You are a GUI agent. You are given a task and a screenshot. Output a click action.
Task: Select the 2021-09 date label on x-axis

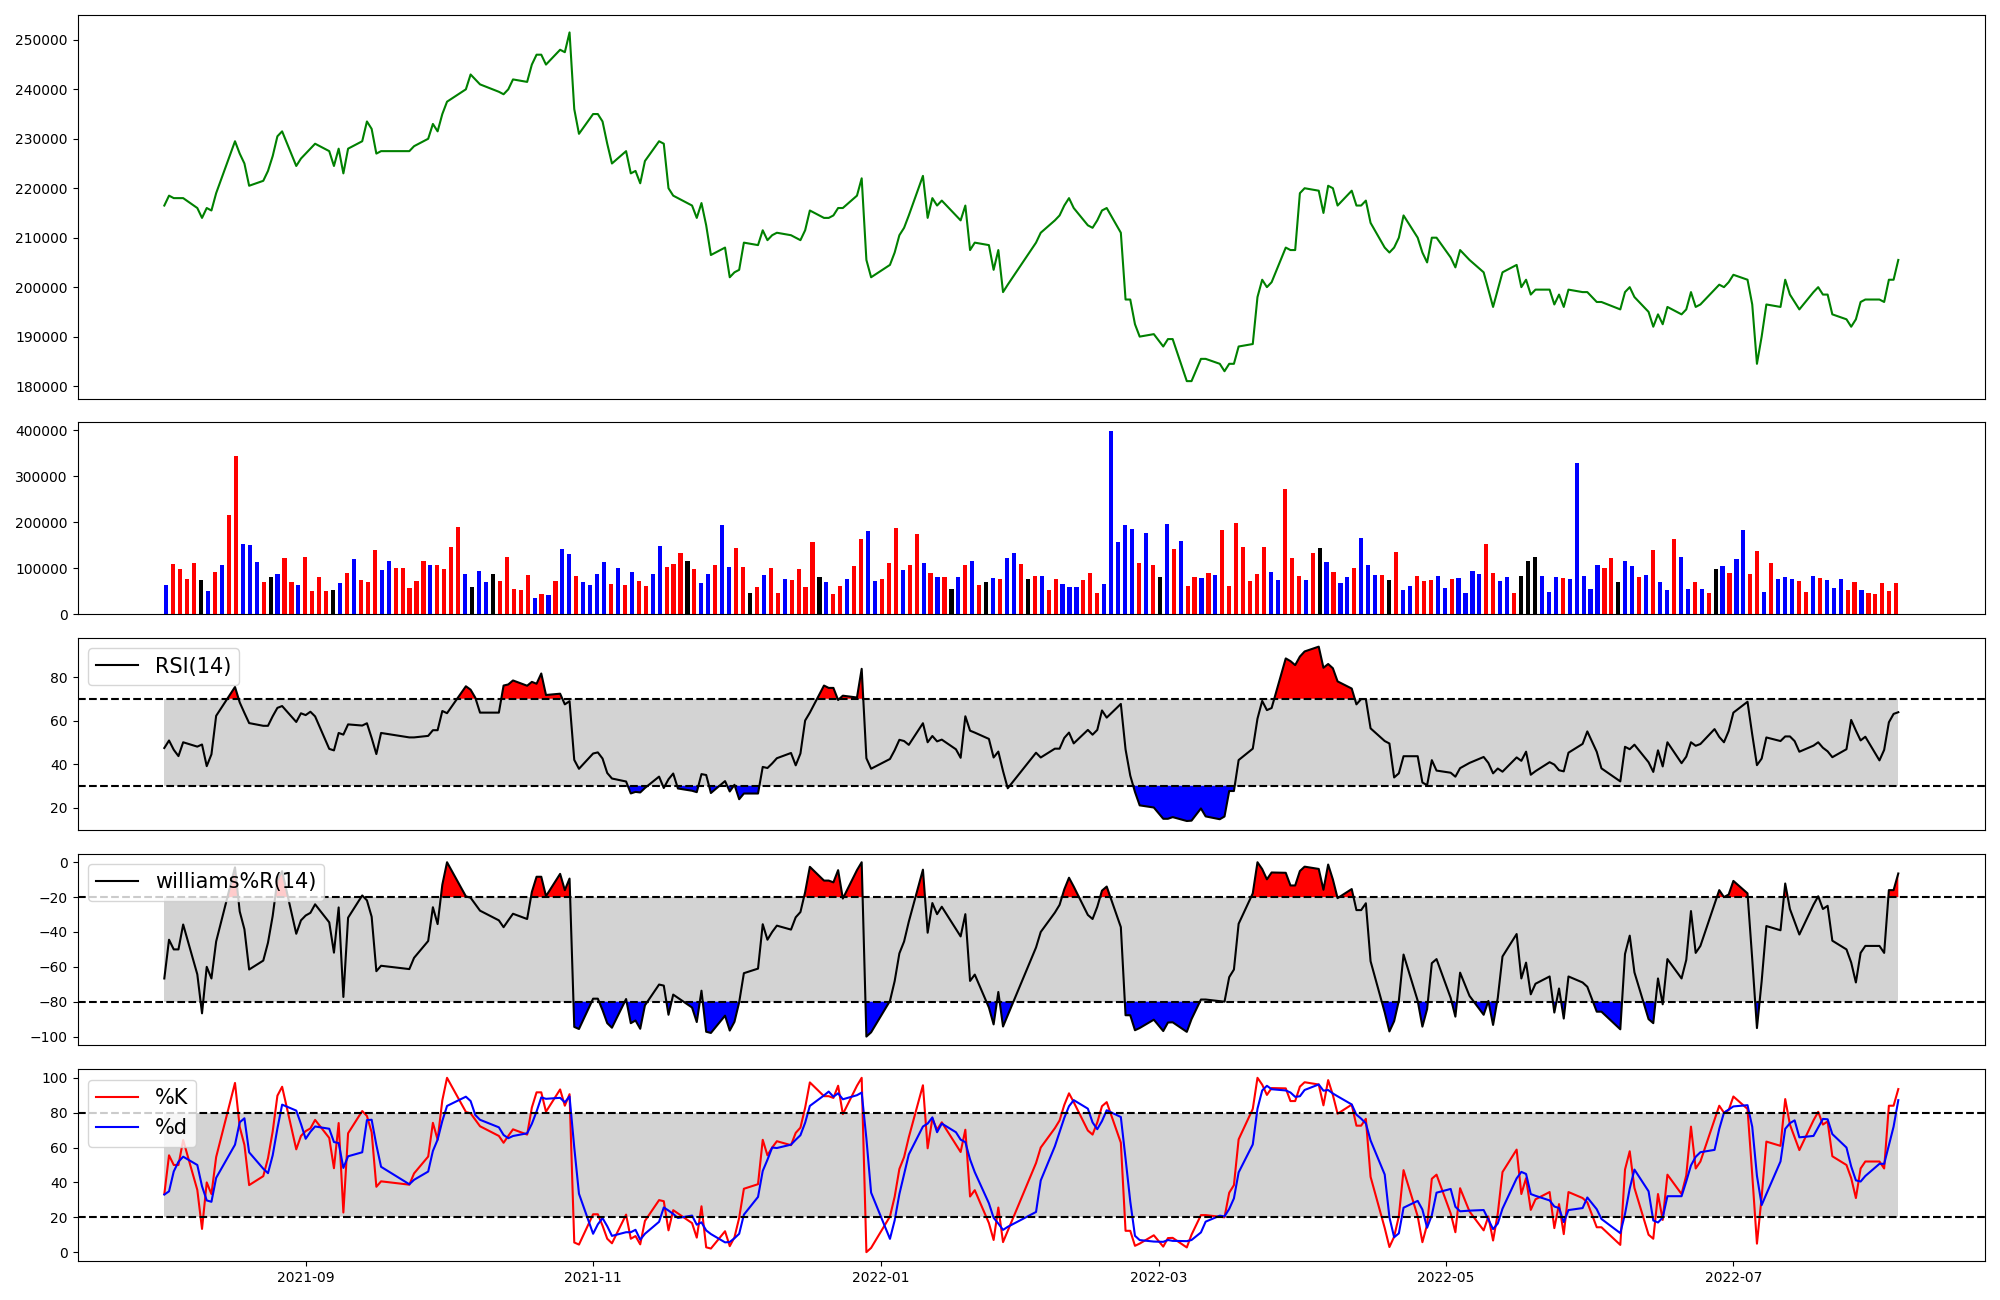point(305,1277)
